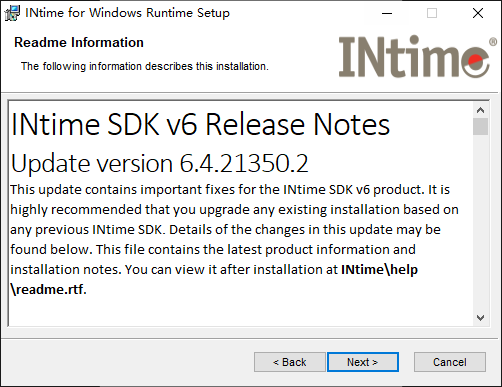
Task: Open the installer icon menu in title bar
Action: click(x=12, y=13)
